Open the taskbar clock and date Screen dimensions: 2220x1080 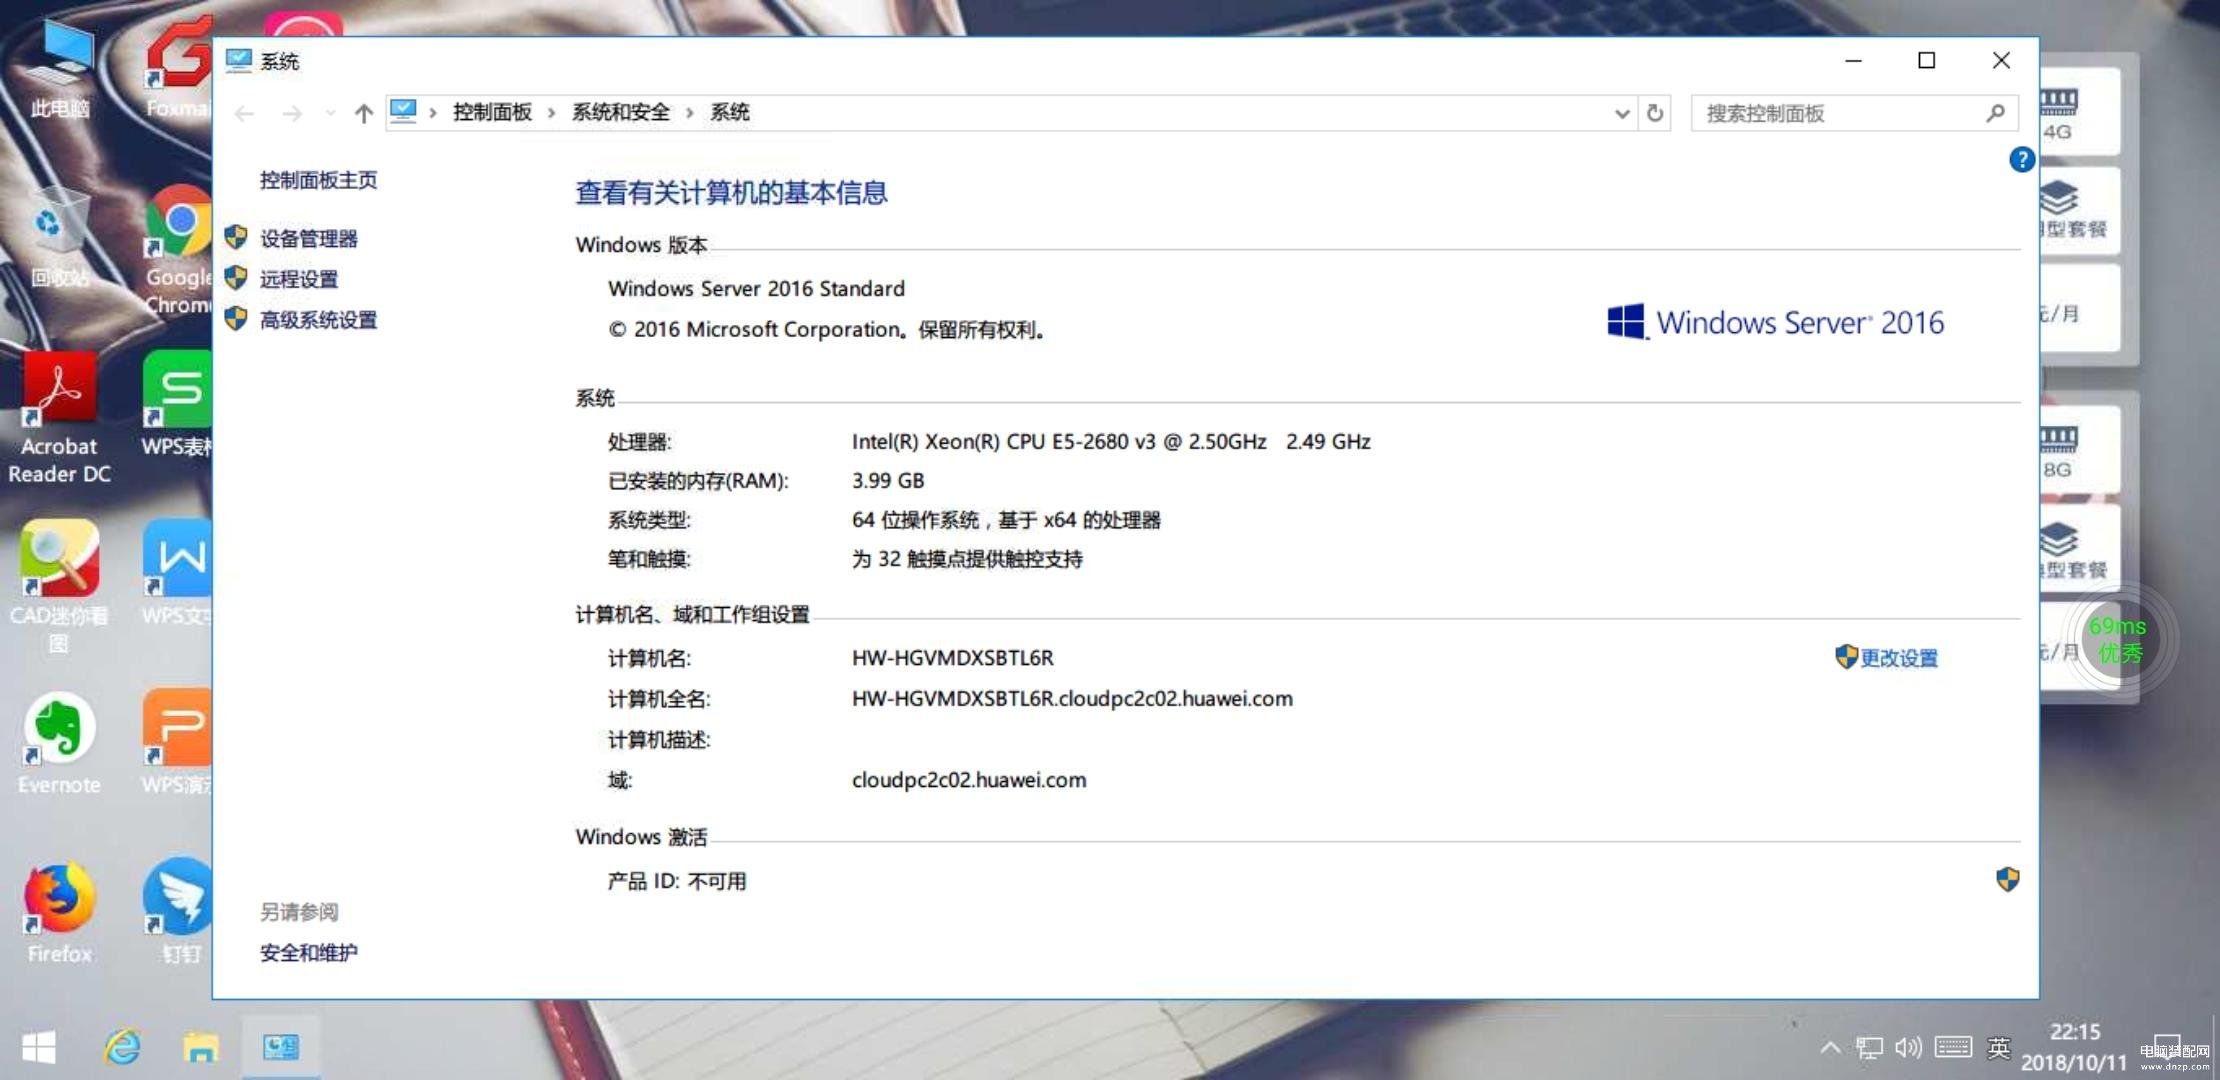click(x=2074, y=1047)
